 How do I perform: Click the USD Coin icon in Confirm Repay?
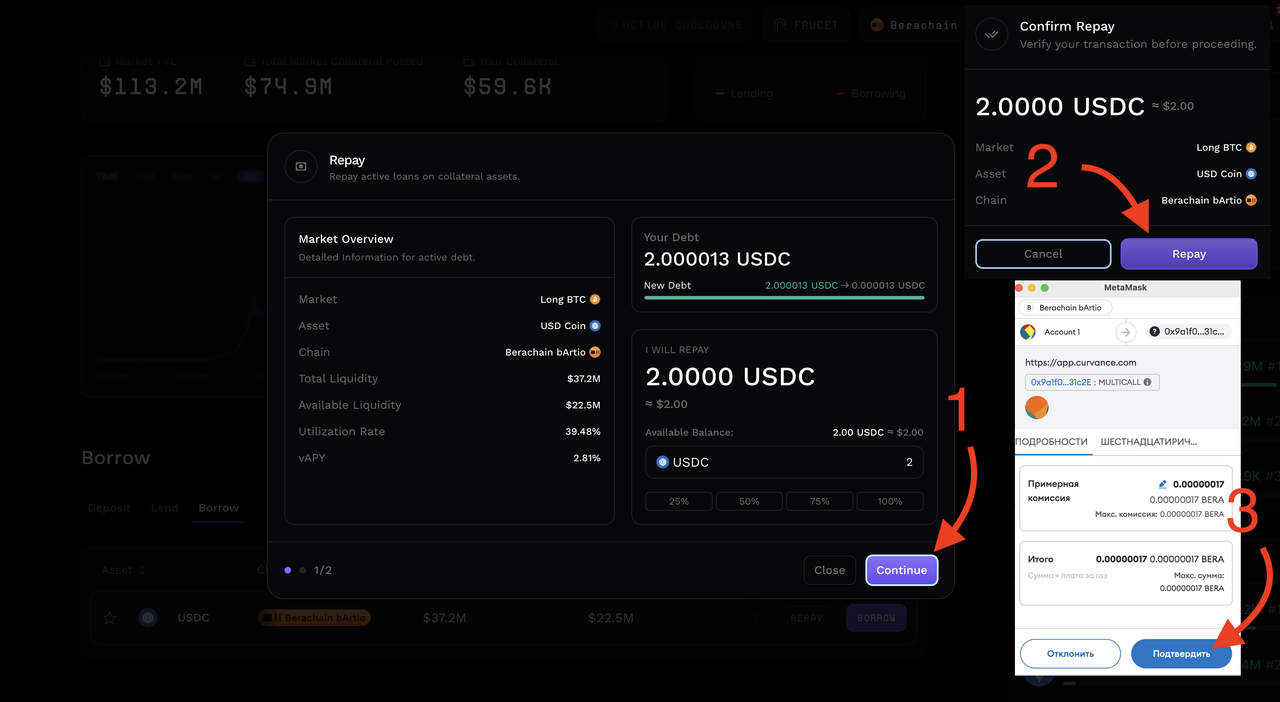coord(1251,174)
